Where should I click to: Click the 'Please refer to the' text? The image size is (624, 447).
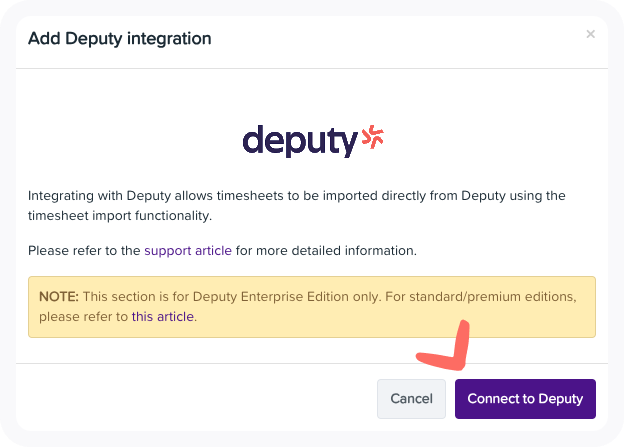point(84,251)
